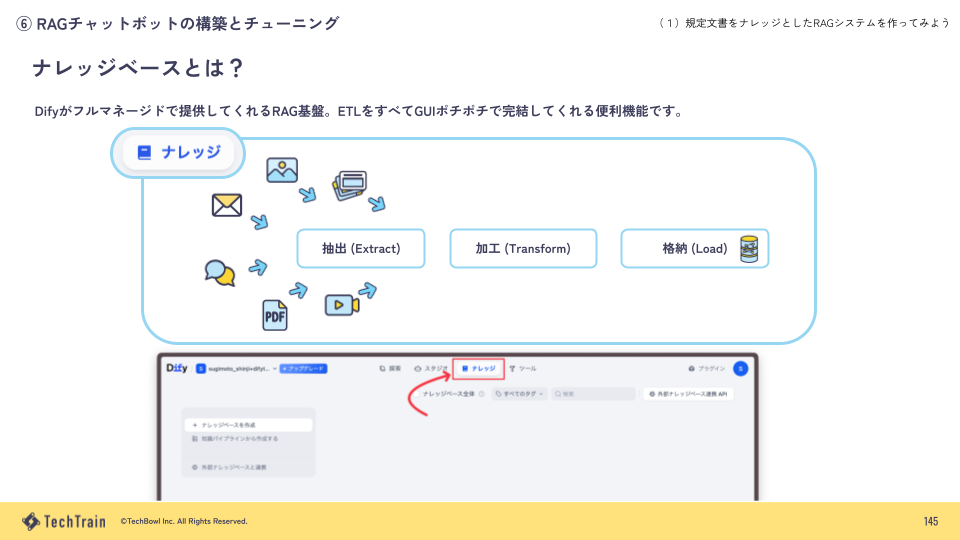Open the ツール tab
This screenshot has height=540, width=960.
coord(523,368)
